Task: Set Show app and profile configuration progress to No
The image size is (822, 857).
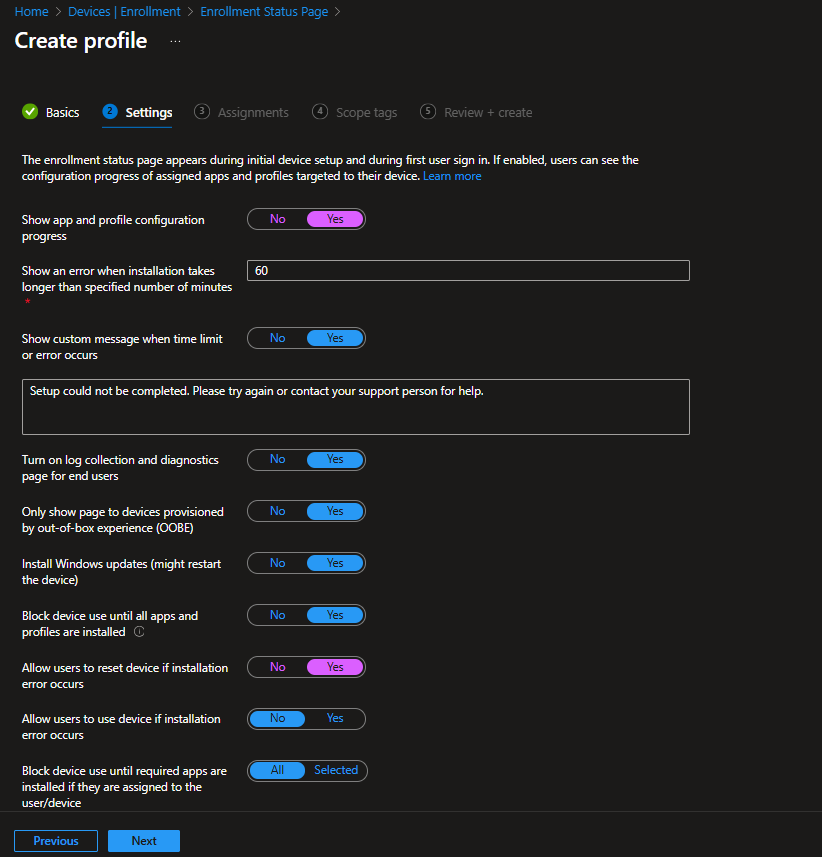Action: point(277,219)
